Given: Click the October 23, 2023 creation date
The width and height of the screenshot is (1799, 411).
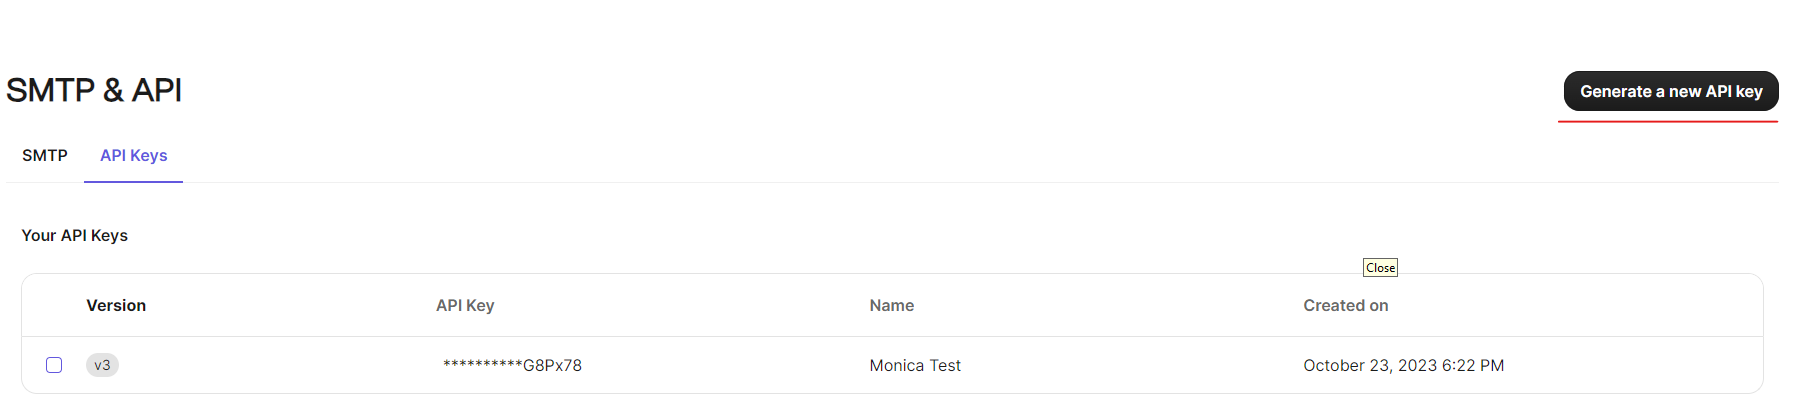Looking at the screenshot, I should click(1370, 365).
